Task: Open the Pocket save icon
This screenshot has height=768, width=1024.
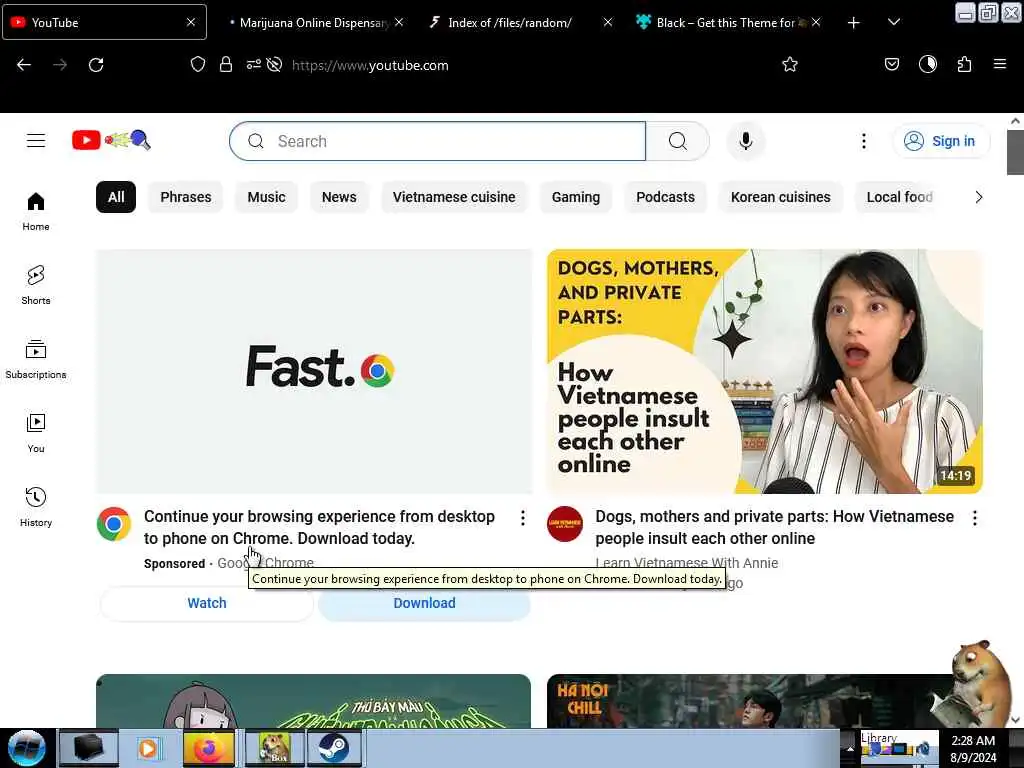Action: coord(891,64)
